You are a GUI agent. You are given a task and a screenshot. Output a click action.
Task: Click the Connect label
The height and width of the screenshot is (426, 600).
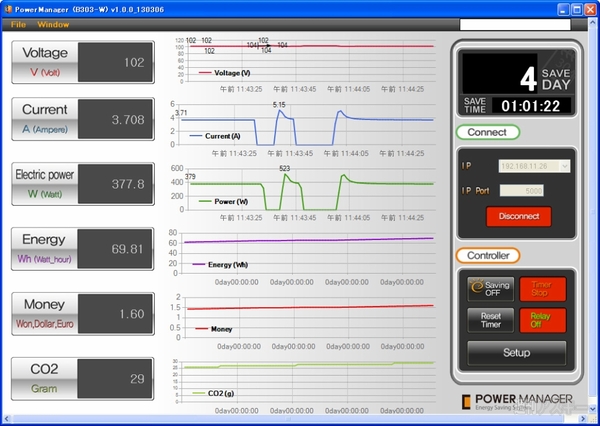coord(488,132)
